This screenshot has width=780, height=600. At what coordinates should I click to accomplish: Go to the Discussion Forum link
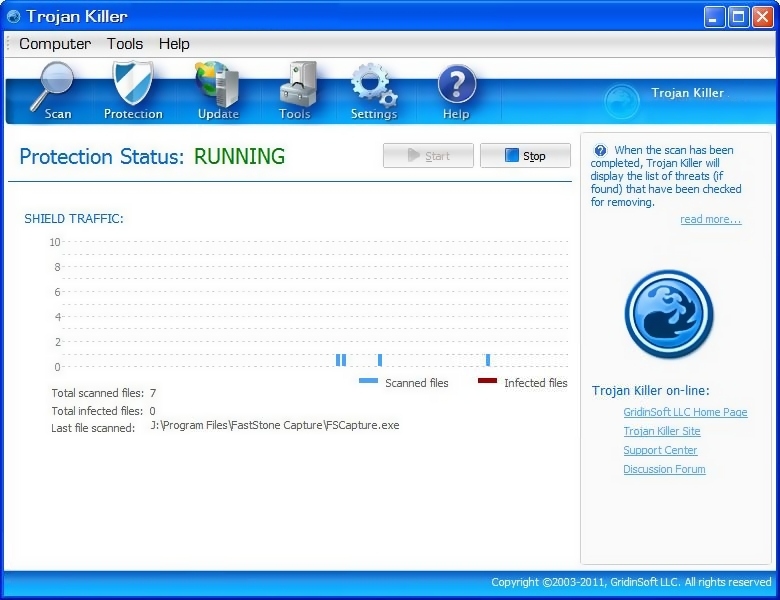click(664, 469)
